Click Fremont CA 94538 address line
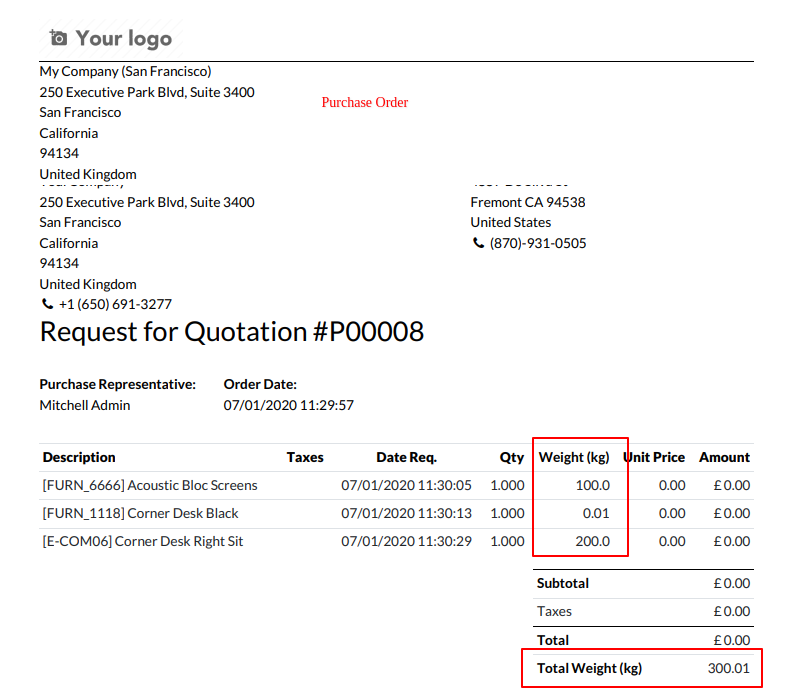This screenshot has height=700, width=793. tap(528, 202)
